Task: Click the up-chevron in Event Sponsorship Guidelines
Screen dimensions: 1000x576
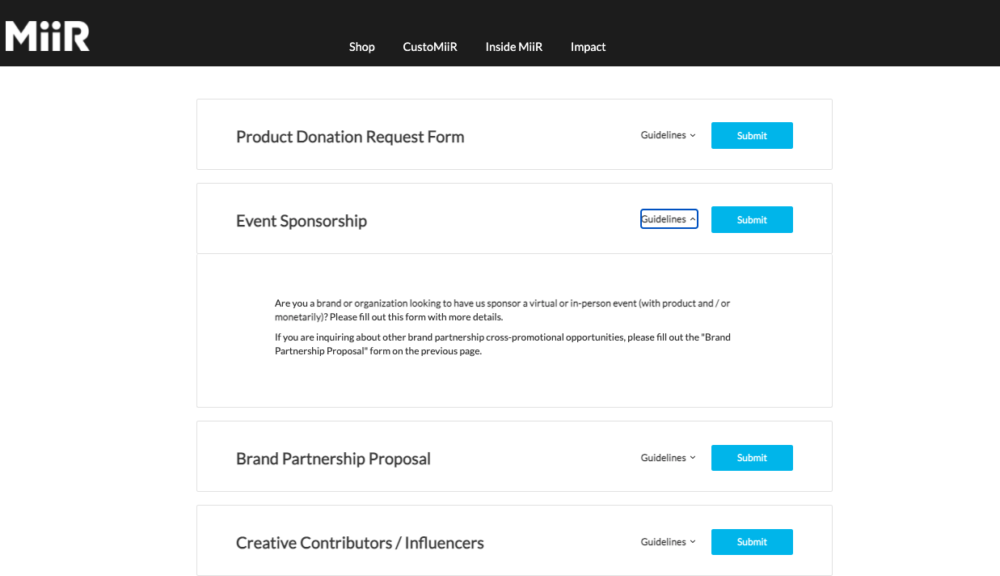Action: point(693,219)
